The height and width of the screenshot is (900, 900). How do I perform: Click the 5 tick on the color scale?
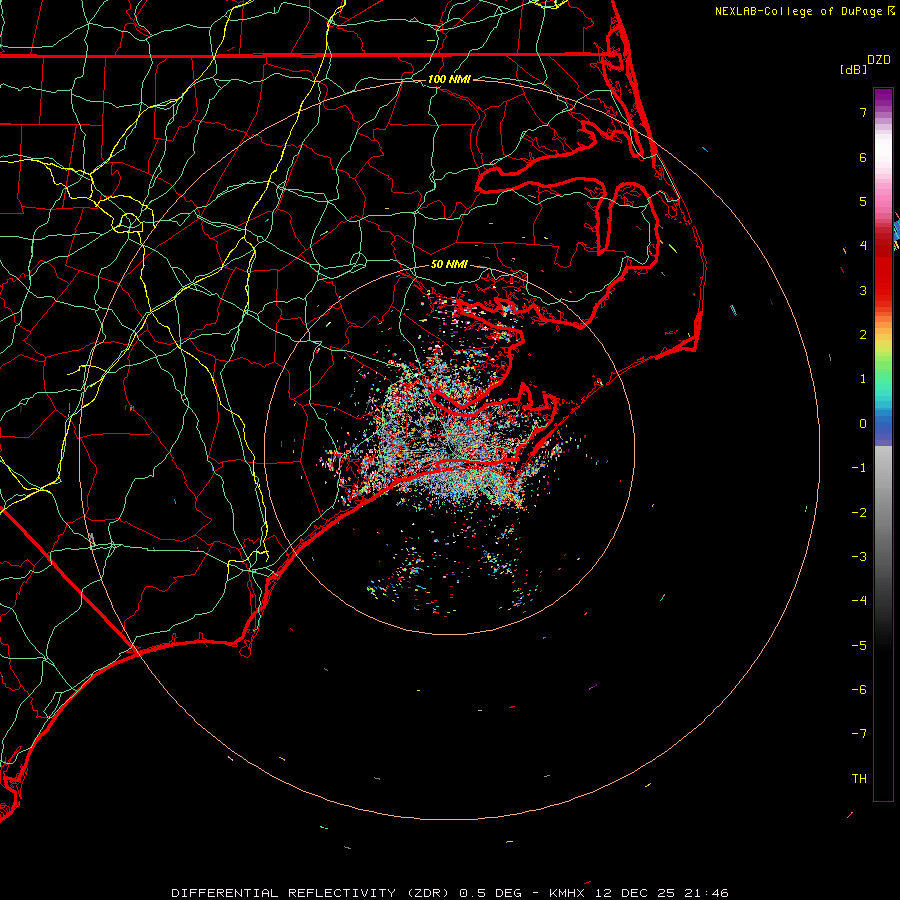(x=862, y=202)
